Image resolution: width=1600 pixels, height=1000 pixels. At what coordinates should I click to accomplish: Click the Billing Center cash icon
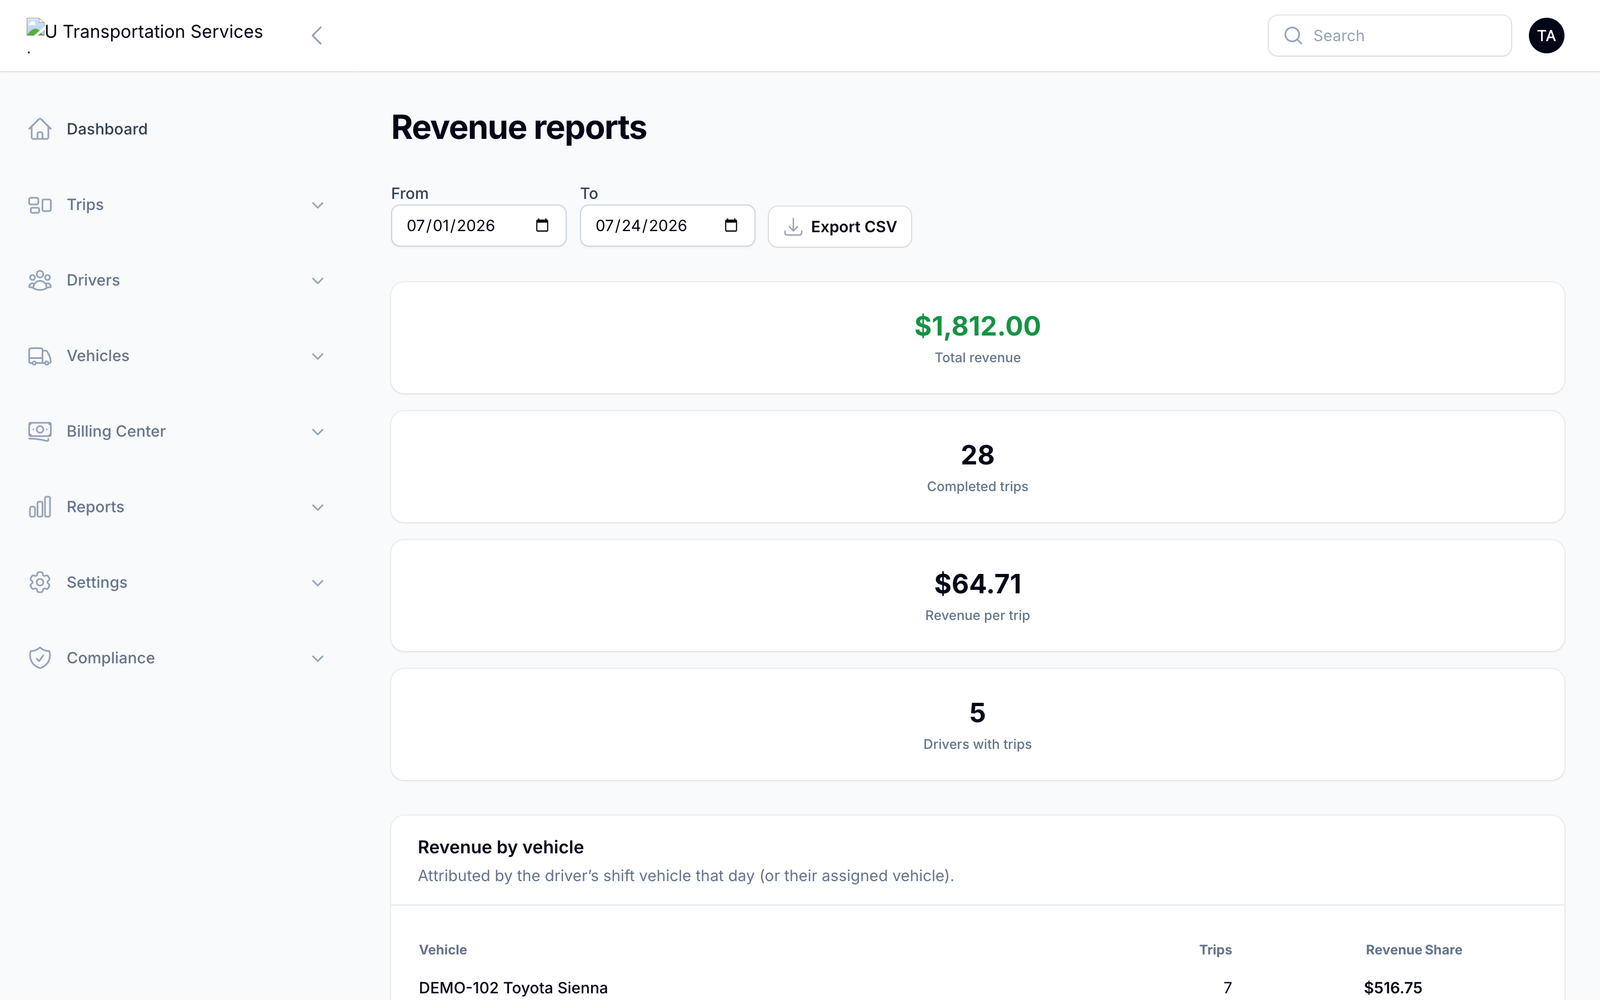click(40, 432)
